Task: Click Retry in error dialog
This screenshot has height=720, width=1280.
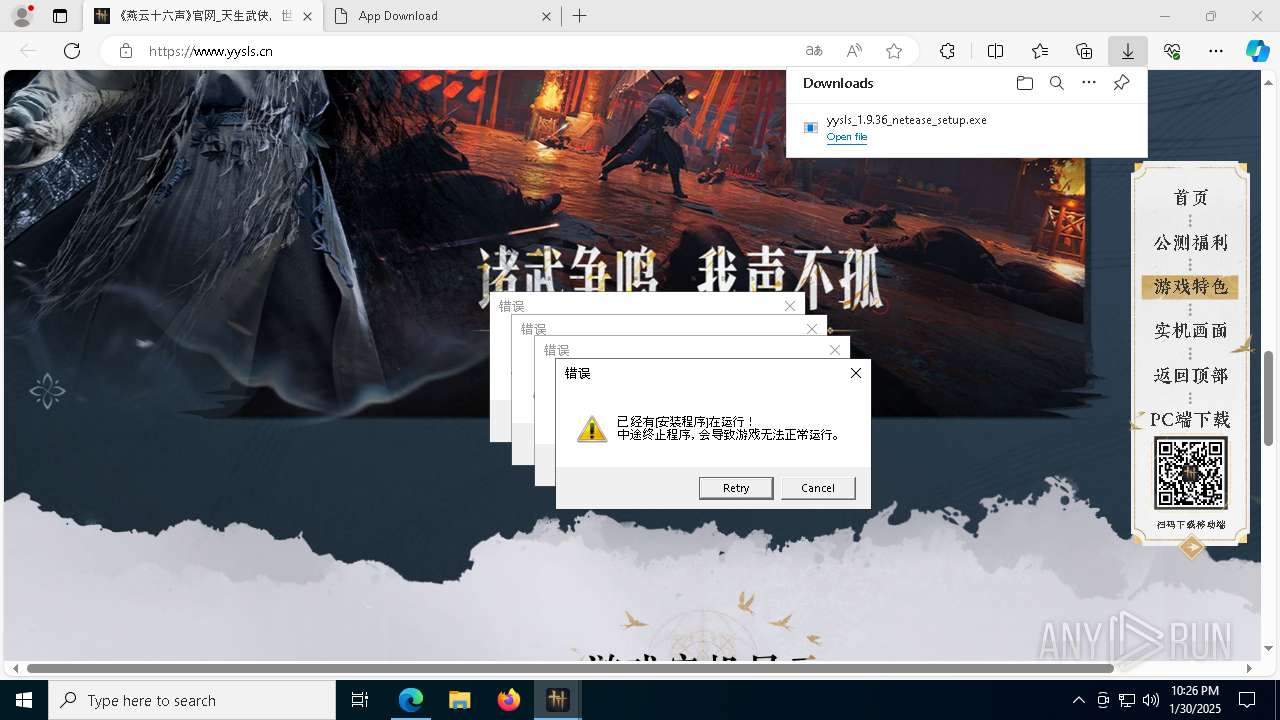Action: pos(736,488)
